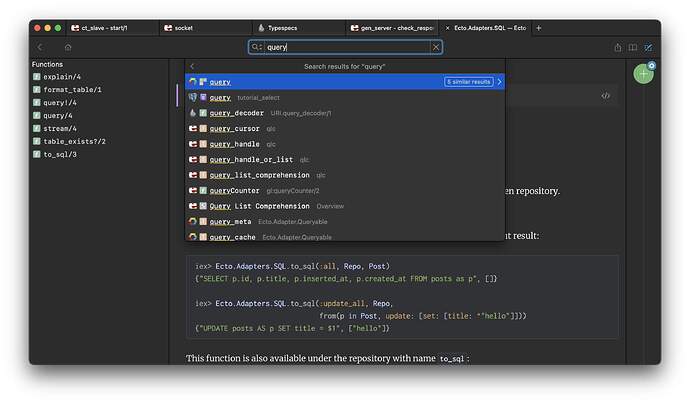Click the share icon in the toolbar
This screenshot has height=403, width=690.
tap(618, 47)
